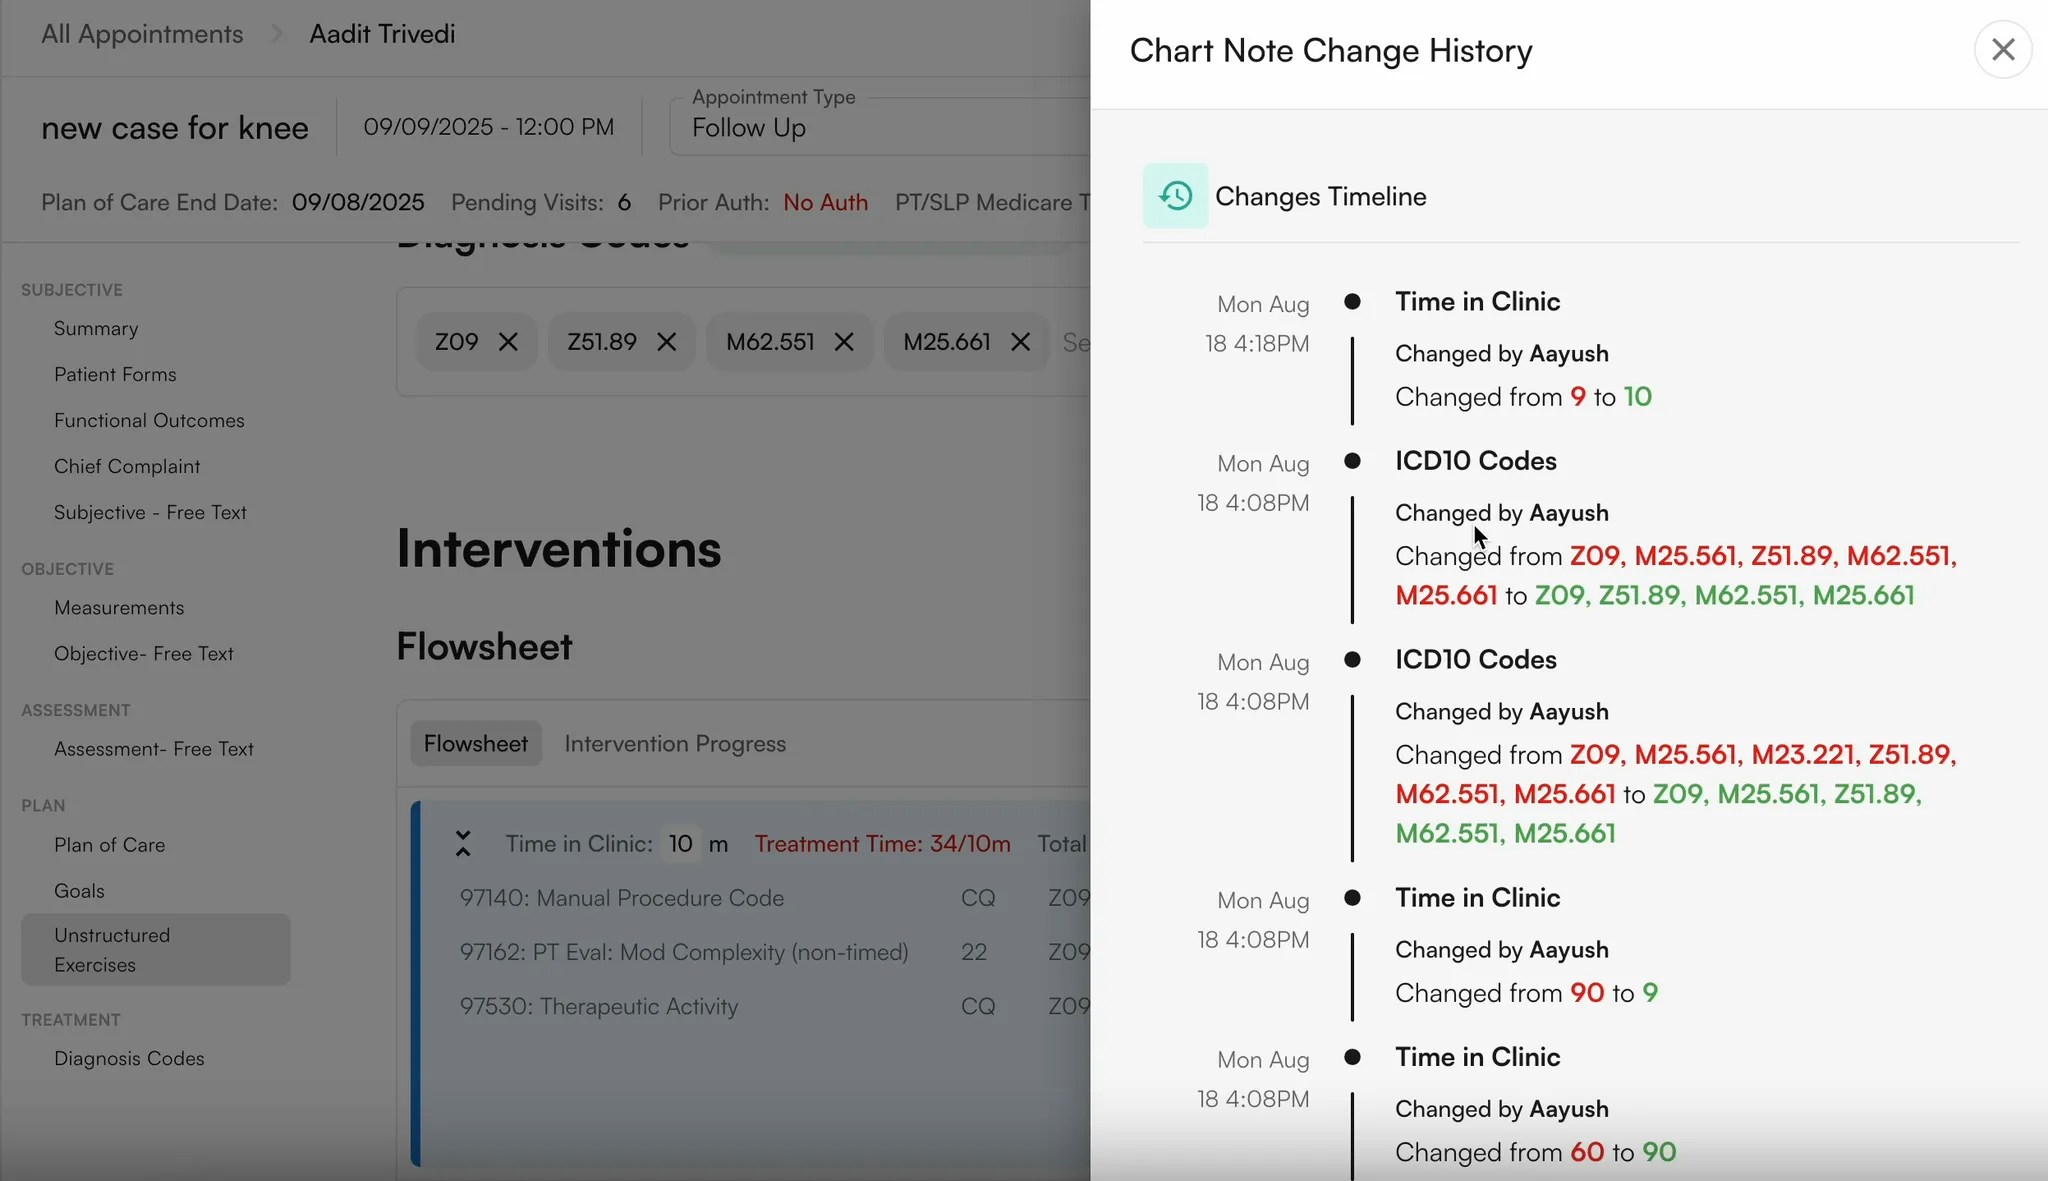The height and width of the screenshot is (1181, 2048).
Task: Open the Chief Complaint section
Action: coord(127,466)
